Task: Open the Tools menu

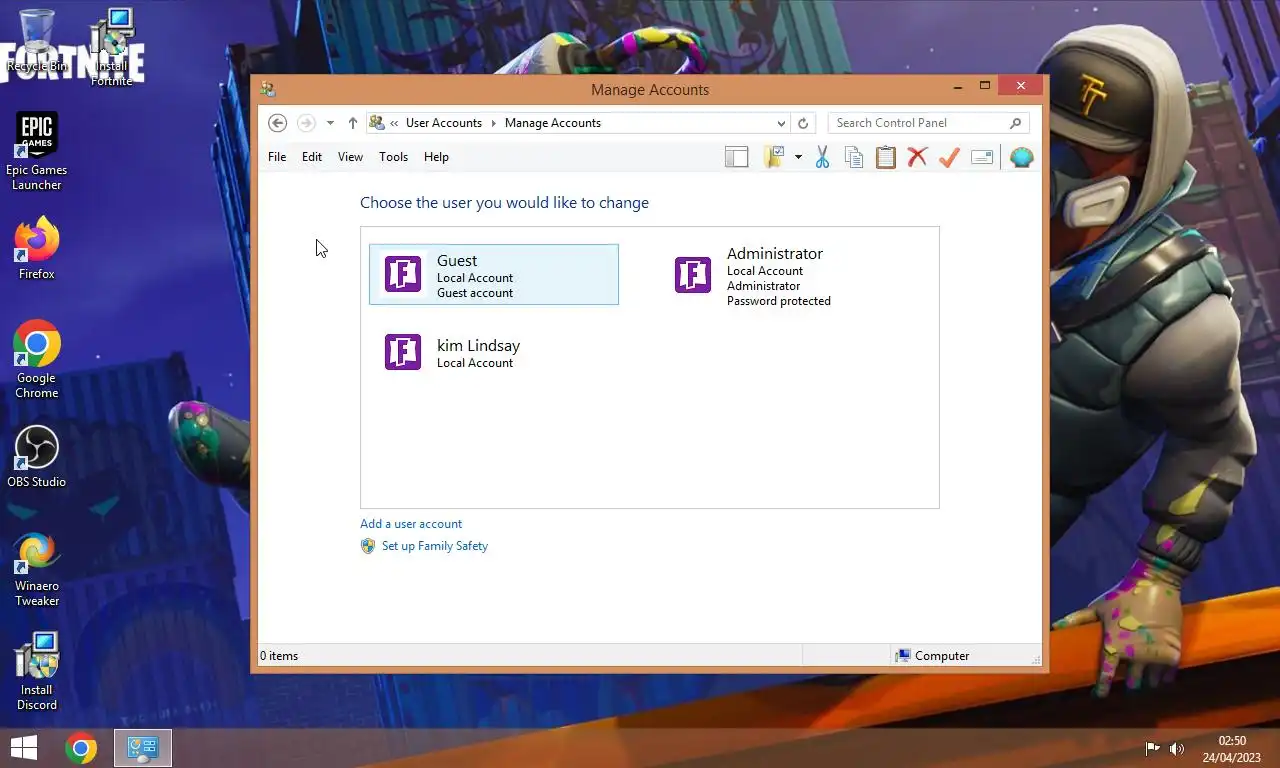Action: tap(393, 157)
